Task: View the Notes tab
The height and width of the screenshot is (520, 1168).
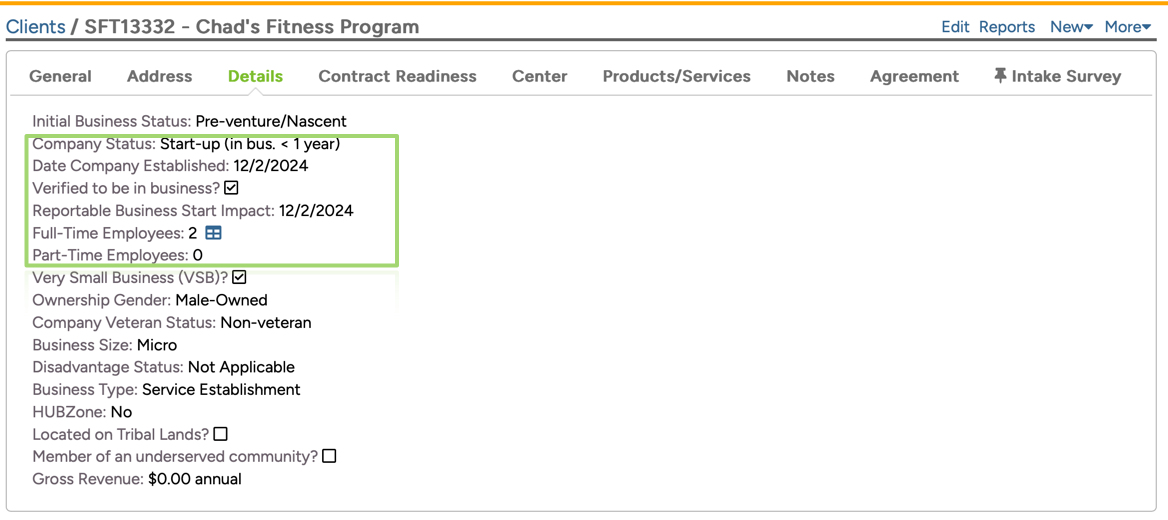Action: click(x=810, y=76)
